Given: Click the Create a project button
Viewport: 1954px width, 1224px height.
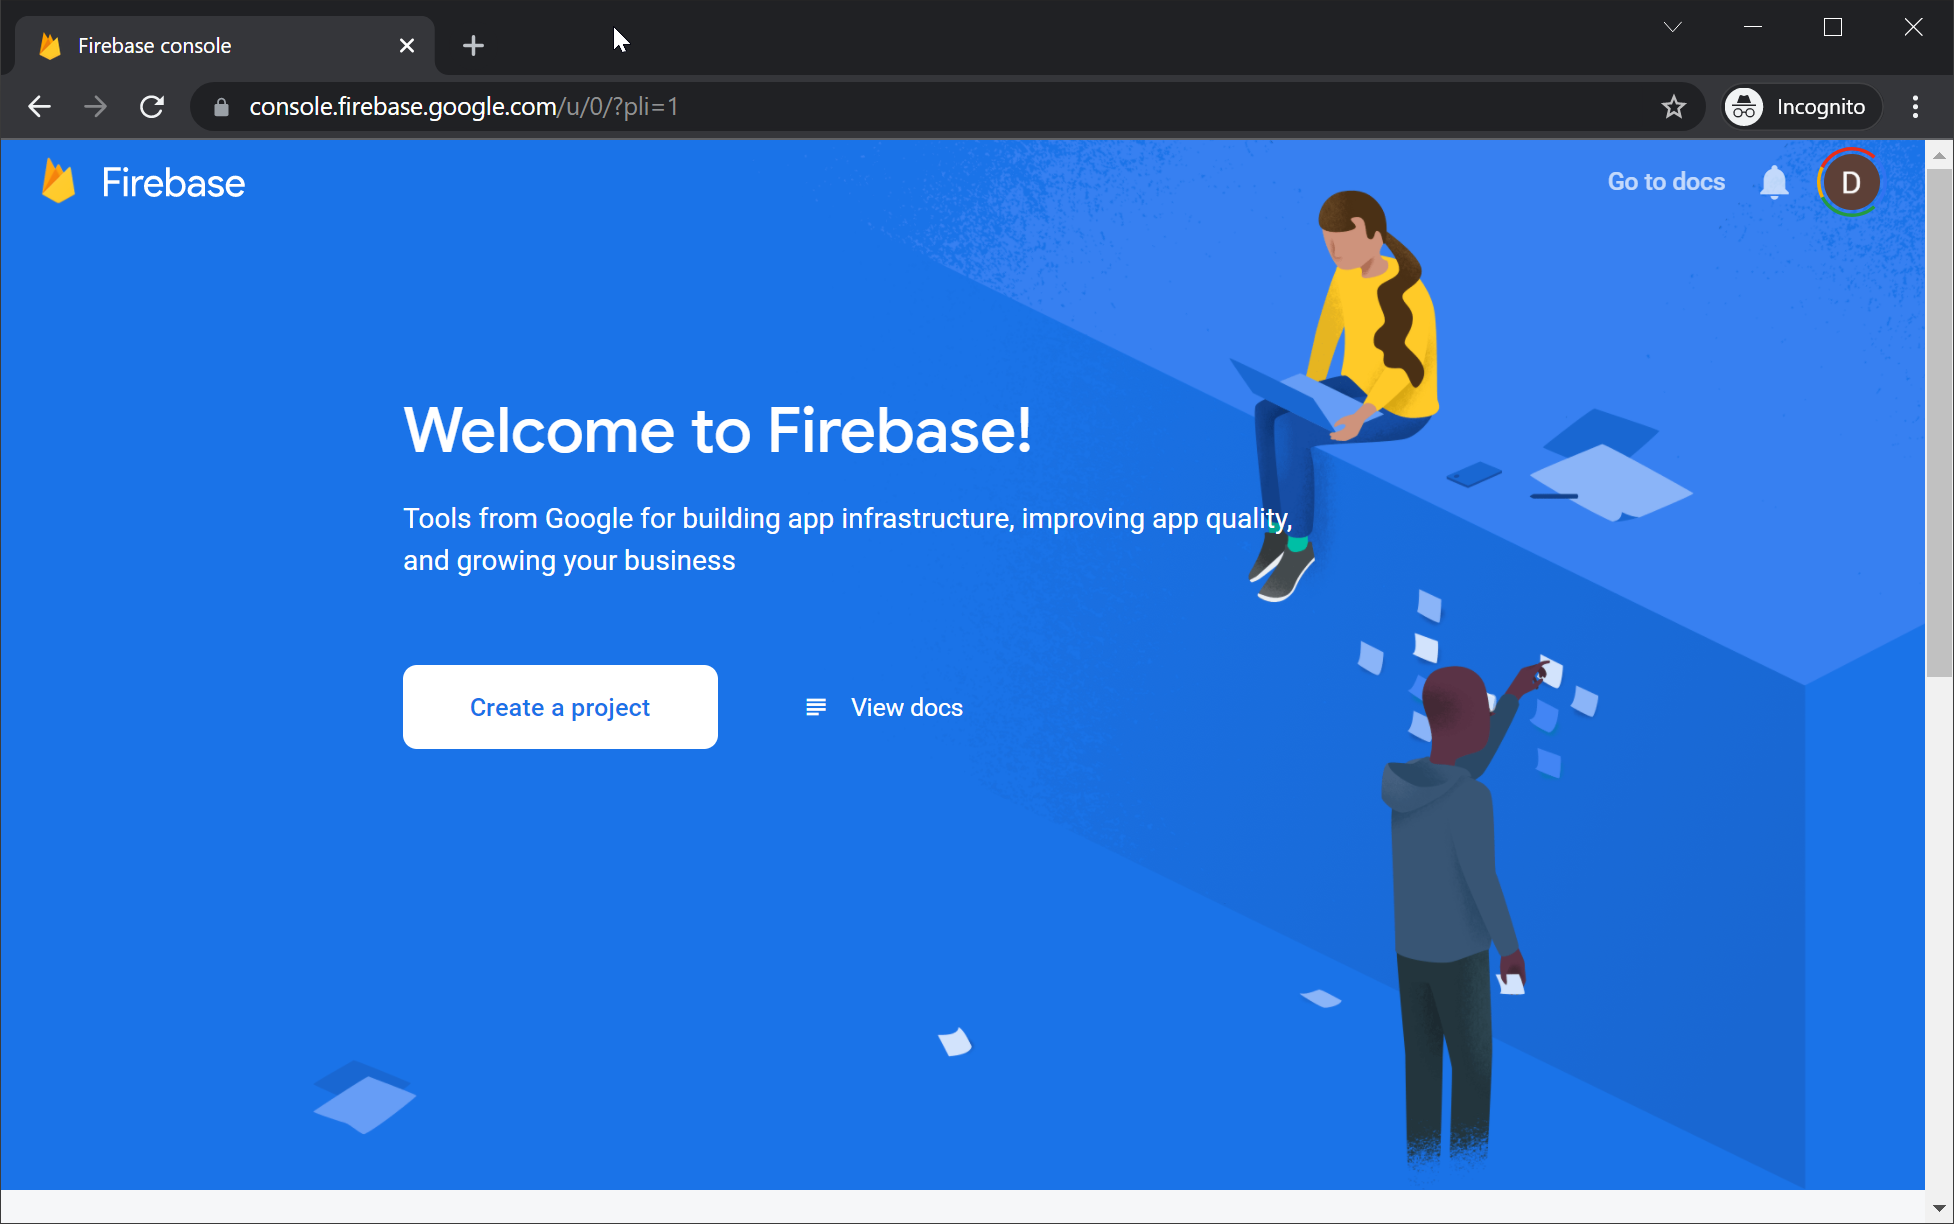Looking at the screenshot, I should pos(560,707).
